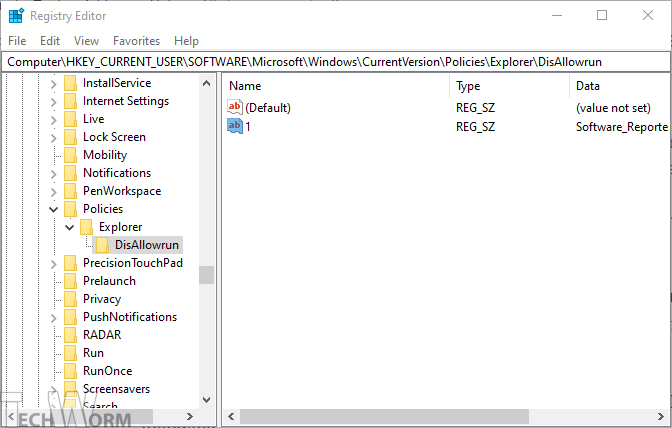Image resolution: width=672 pixels, height=428 pixels.
Task: Click the Internet Settings folder icon
Action: pos(70,101)
